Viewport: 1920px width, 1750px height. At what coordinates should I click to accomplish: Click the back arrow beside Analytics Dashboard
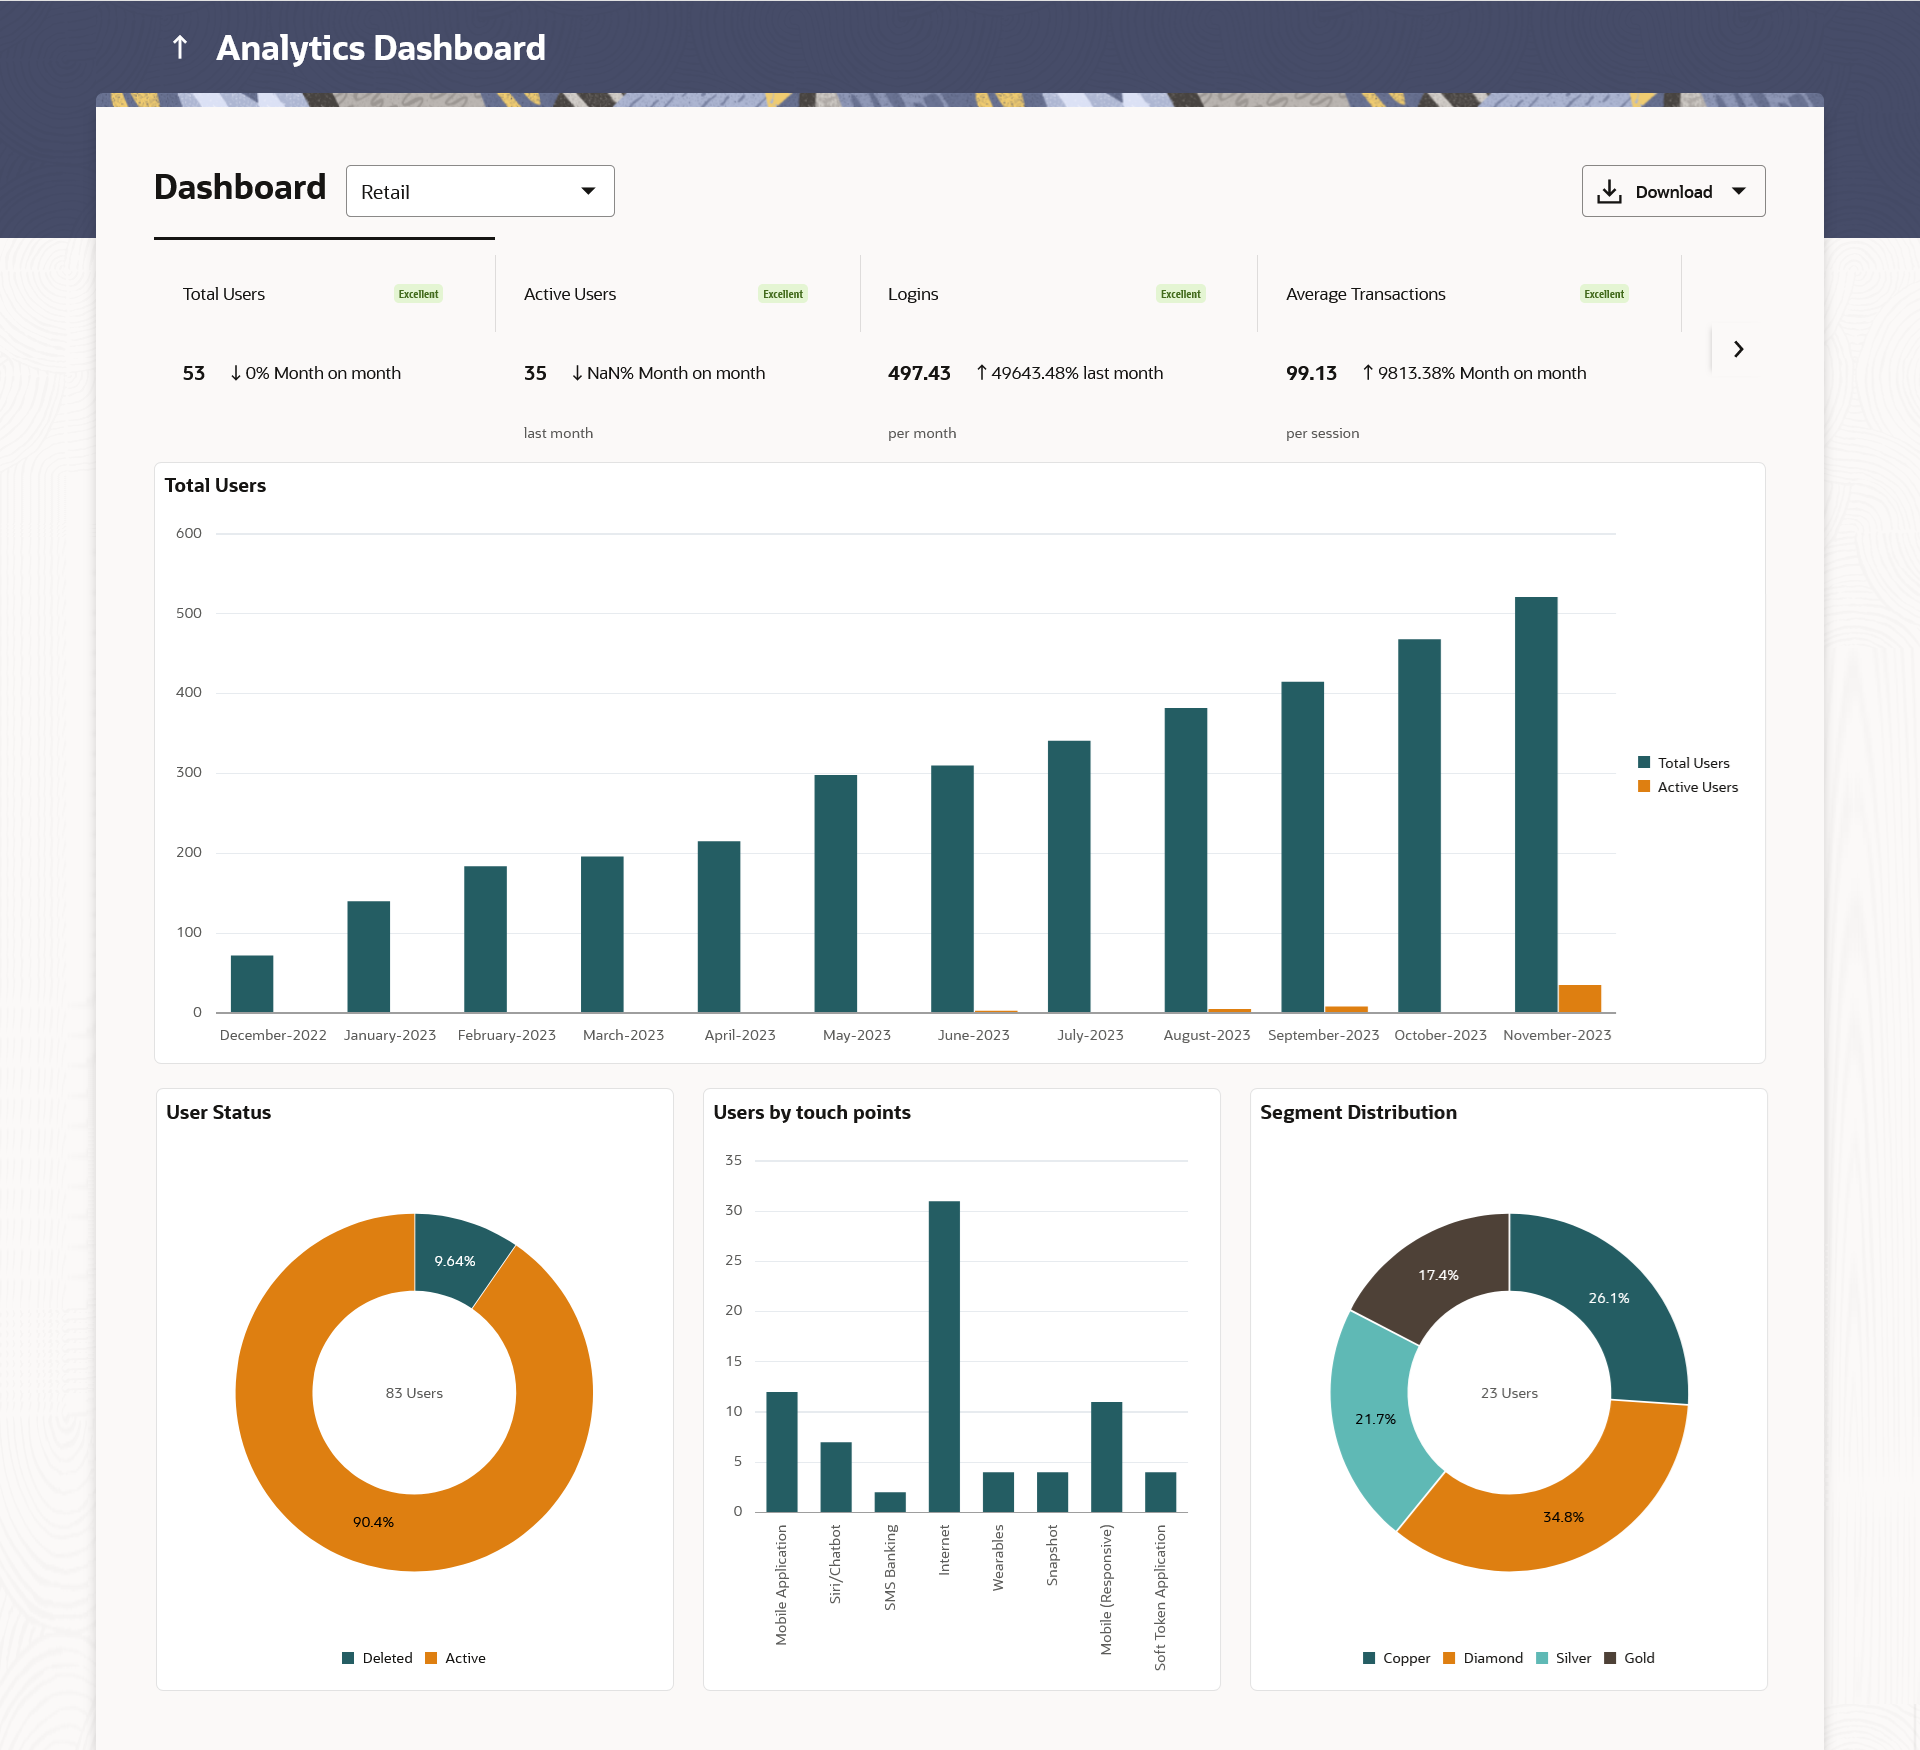click(x=180, y=47)
